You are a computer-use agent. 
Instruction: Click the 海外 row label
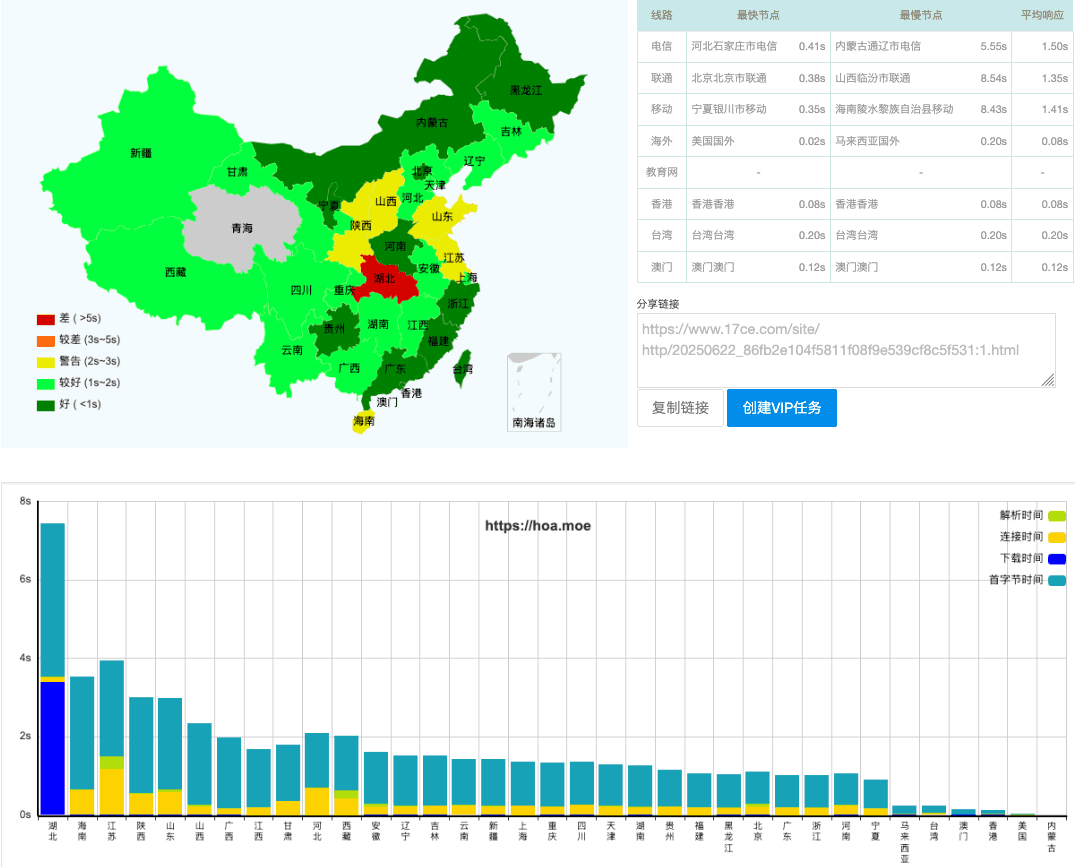(662, 141)
